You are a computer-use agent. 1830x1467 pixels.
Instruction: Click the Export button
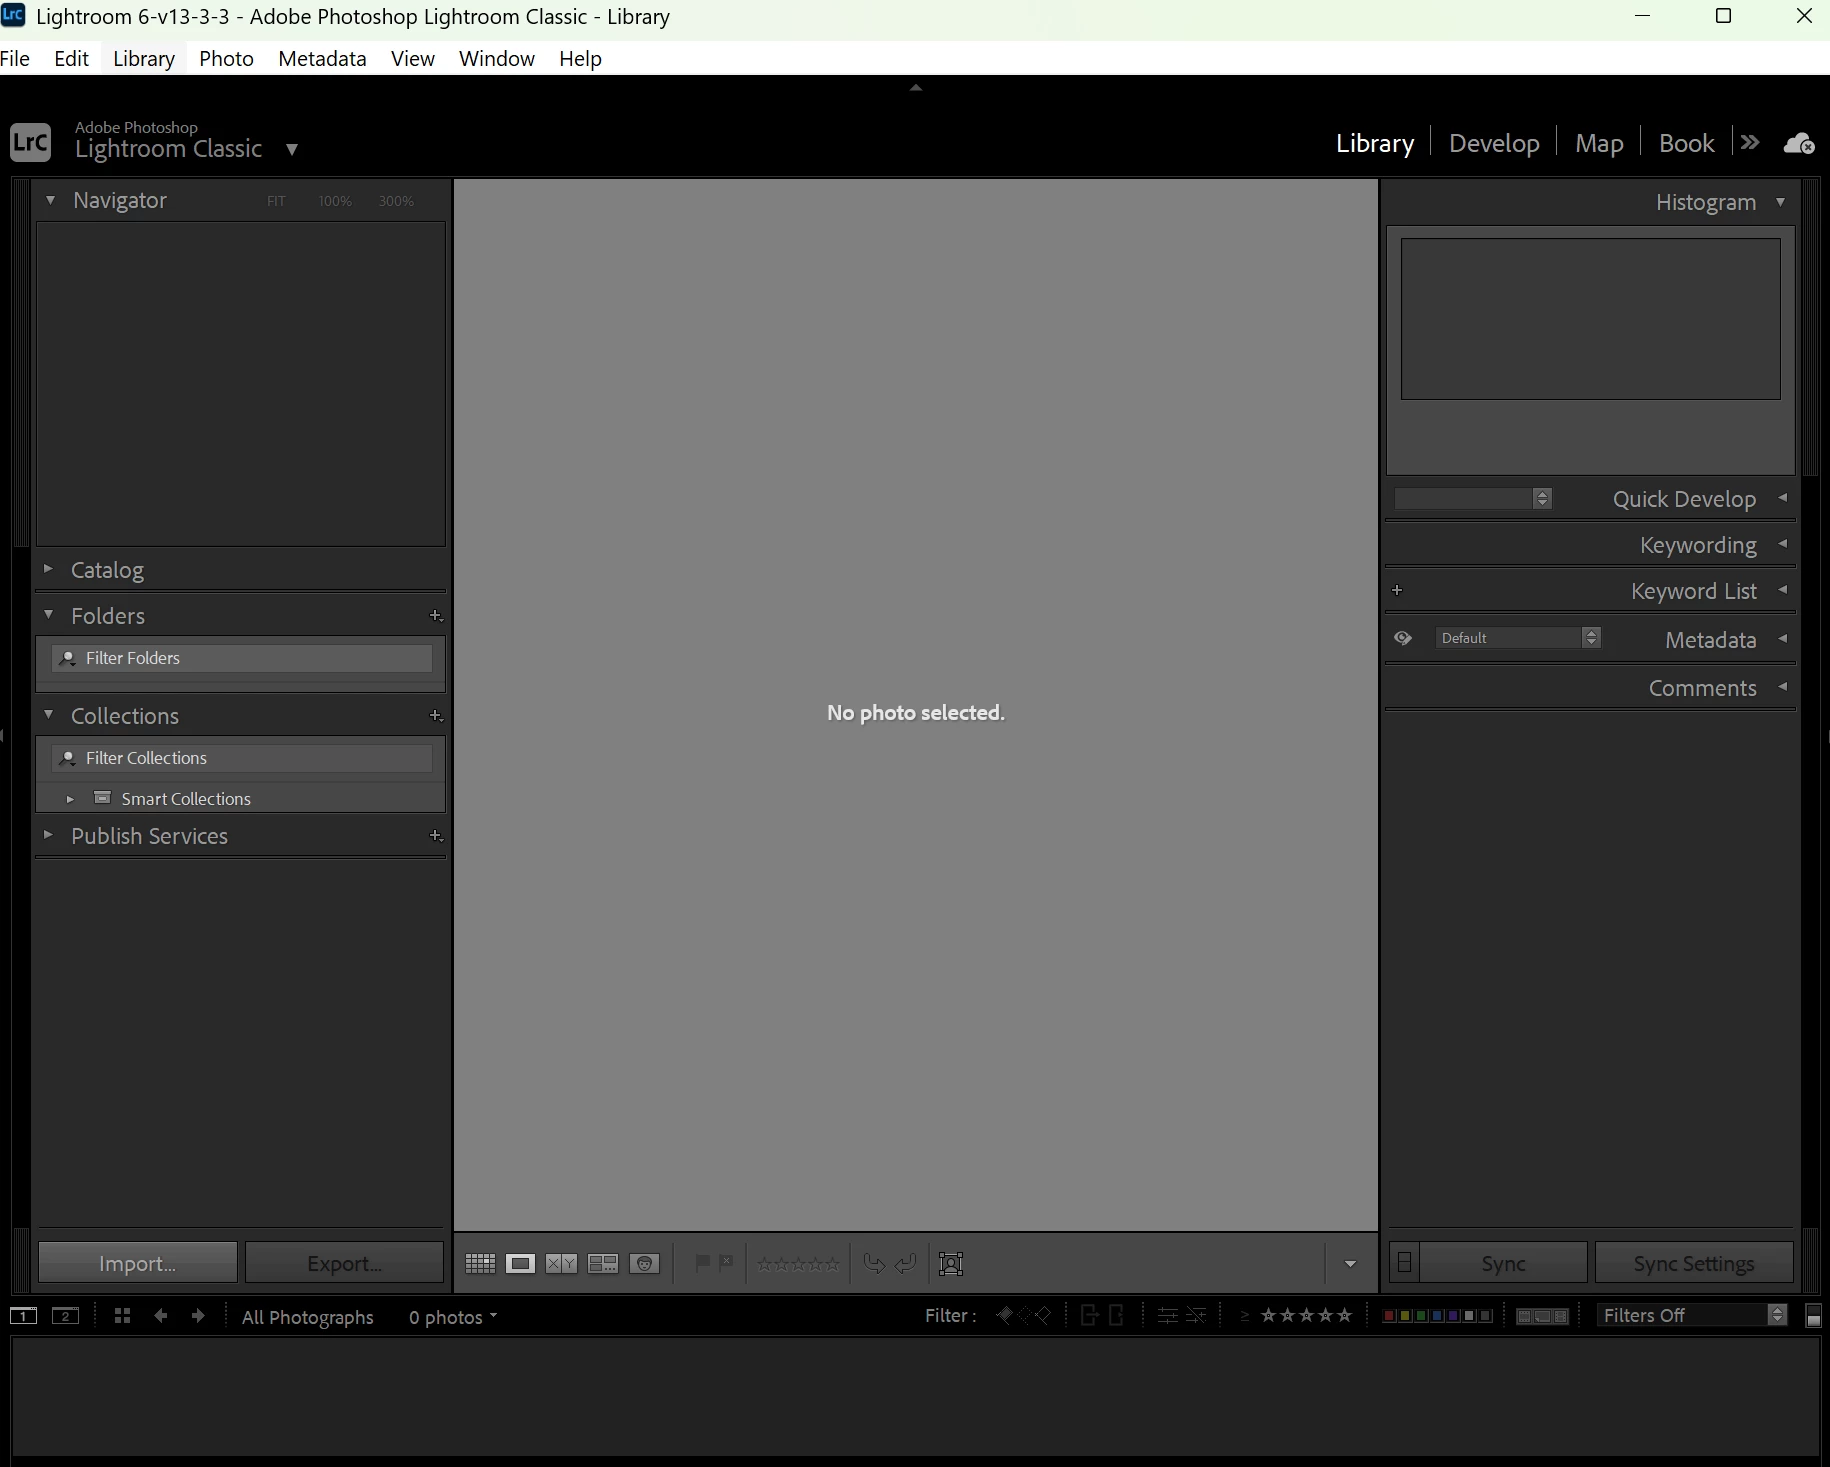point(344,1263)
